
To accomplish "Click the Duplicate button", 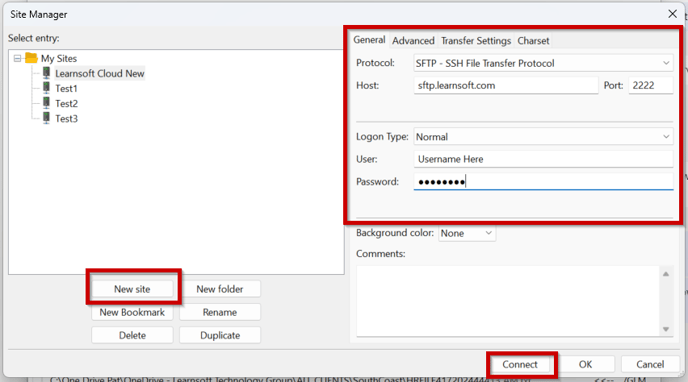I will coord(220,336).
